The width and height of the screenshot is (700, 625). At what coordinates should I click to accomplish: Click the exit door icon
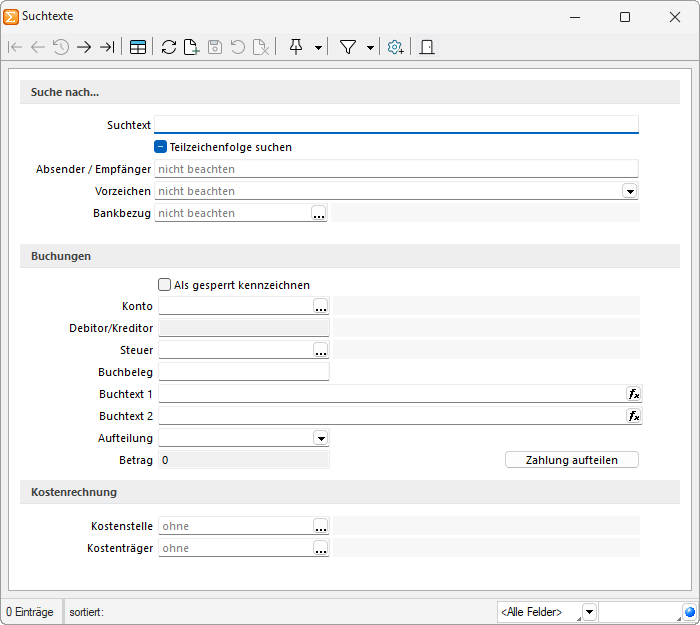pos(427,47)
